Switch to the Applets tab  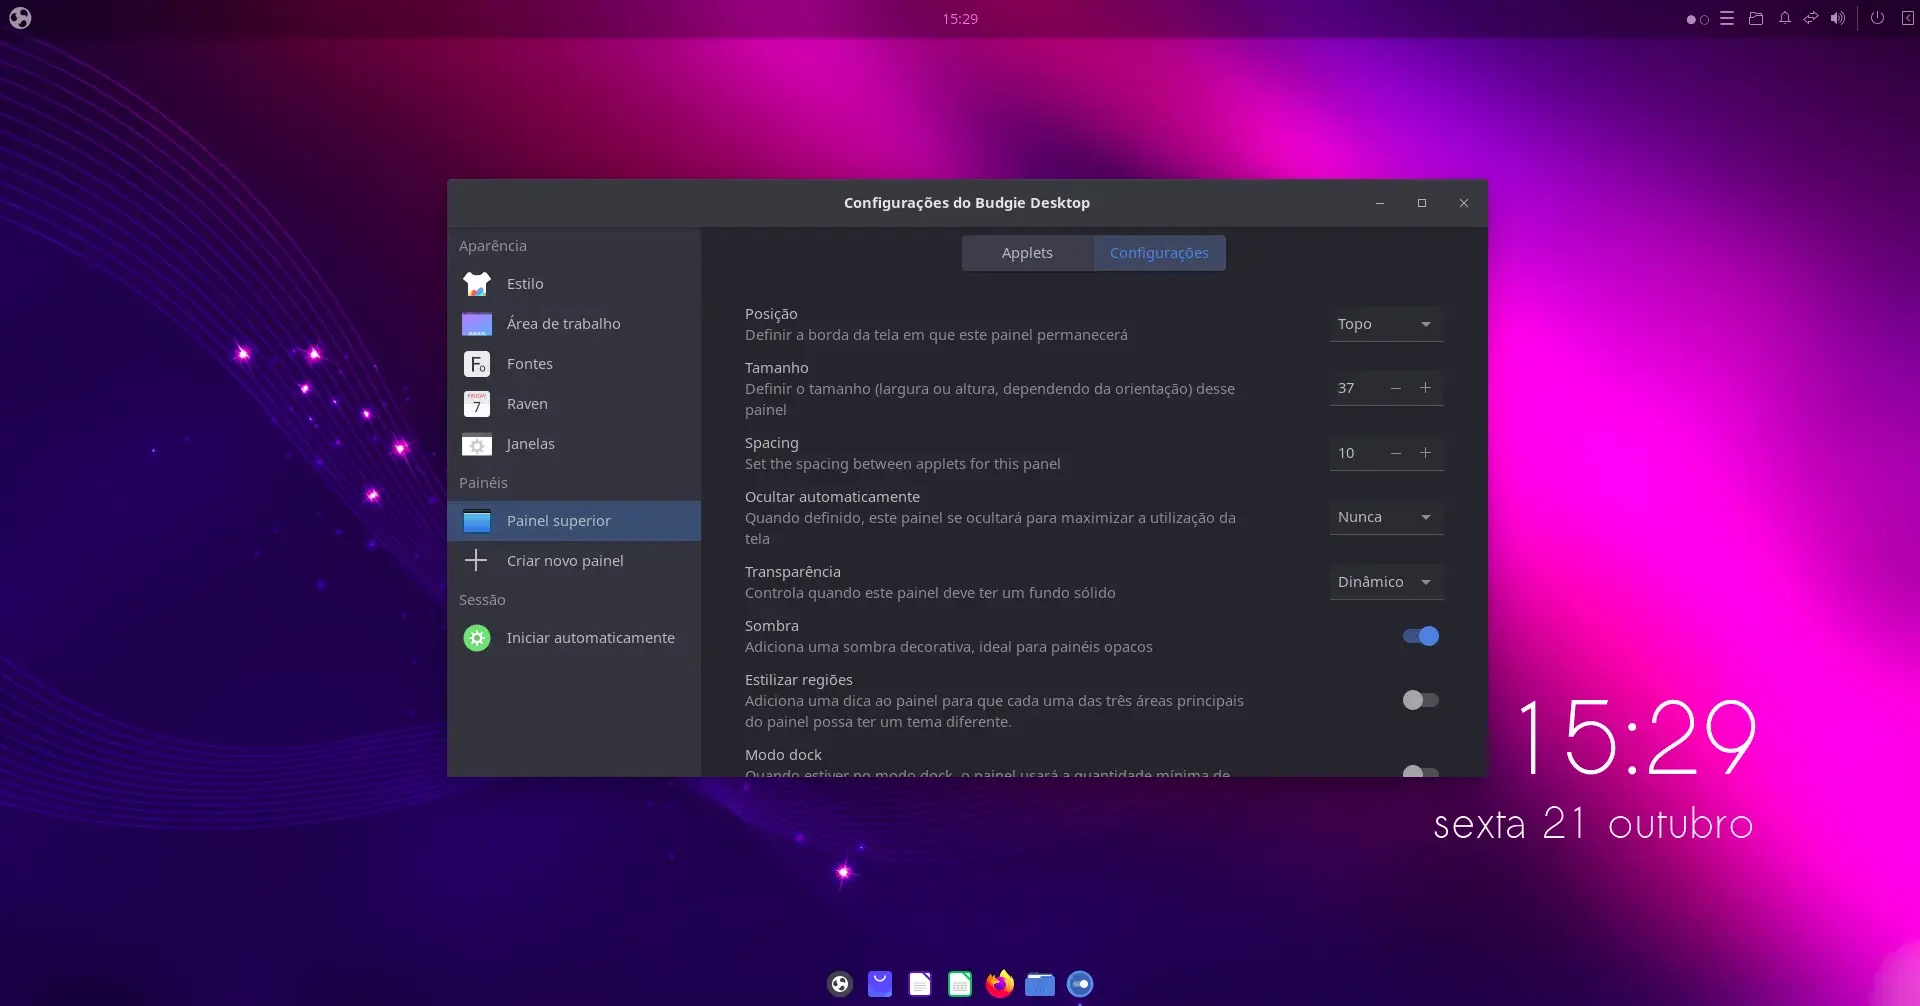coord(1027,253)
